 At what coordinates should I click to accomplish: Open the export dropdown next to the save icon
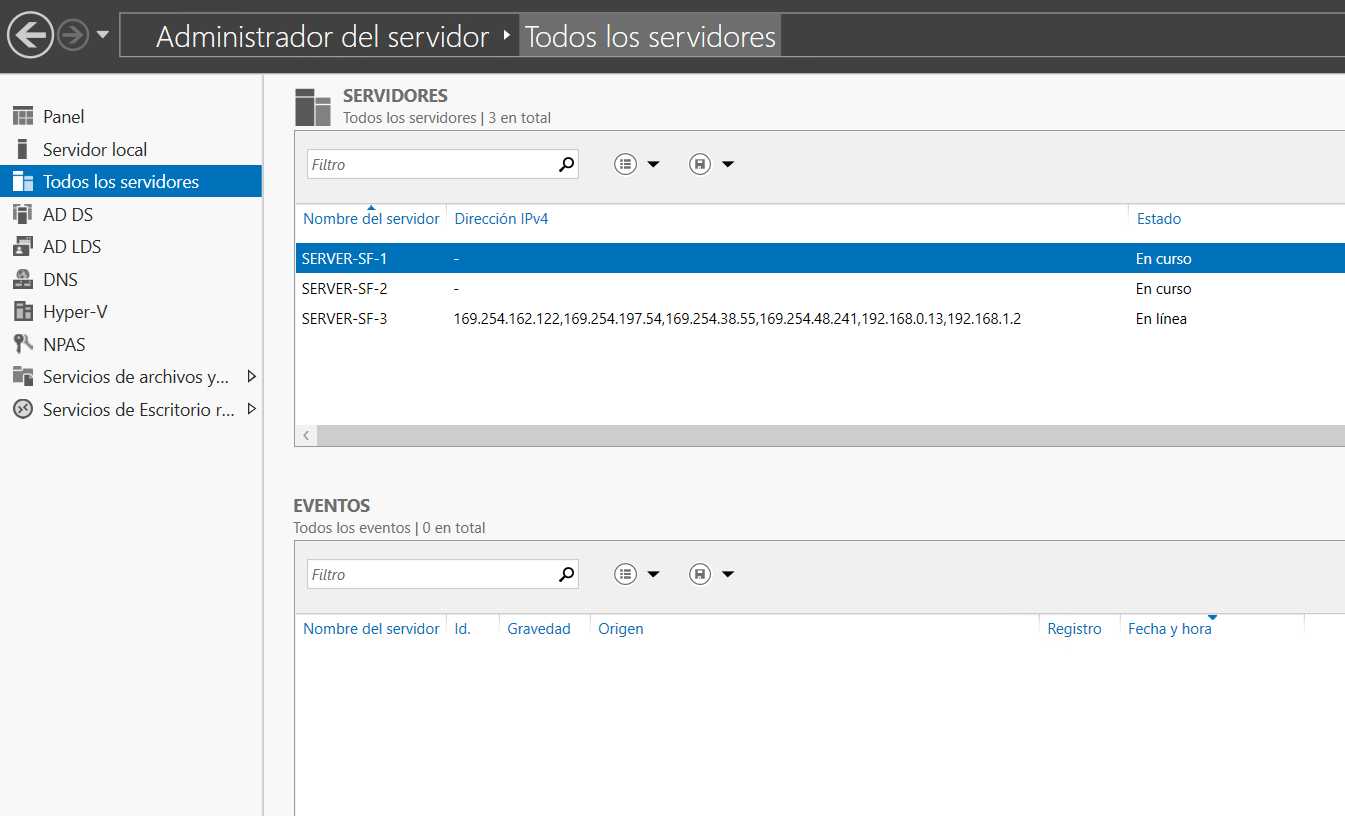tap(725, 163)
